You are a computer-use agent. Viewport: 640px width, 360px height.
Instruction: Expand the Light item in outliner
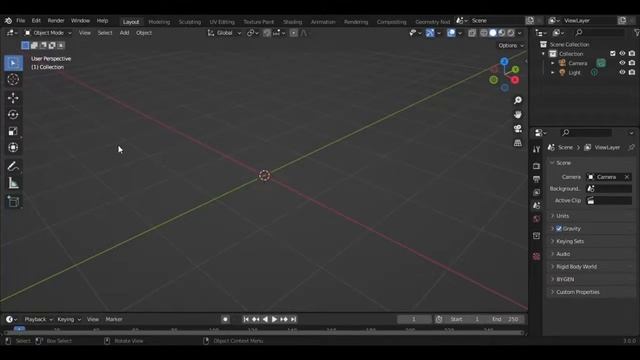[553, 72]
